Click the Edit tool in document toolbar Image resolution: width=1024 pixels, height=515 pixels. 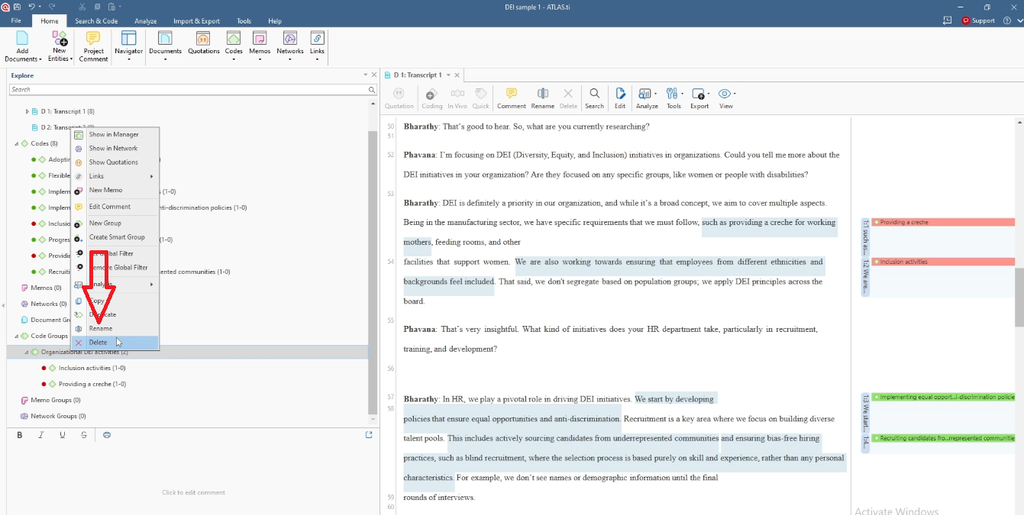coord(620,99)
